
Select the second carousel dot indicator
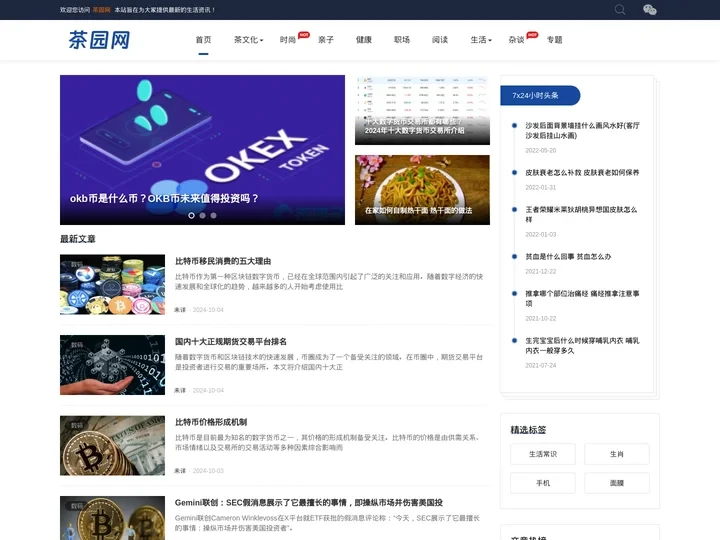point(202,215)
